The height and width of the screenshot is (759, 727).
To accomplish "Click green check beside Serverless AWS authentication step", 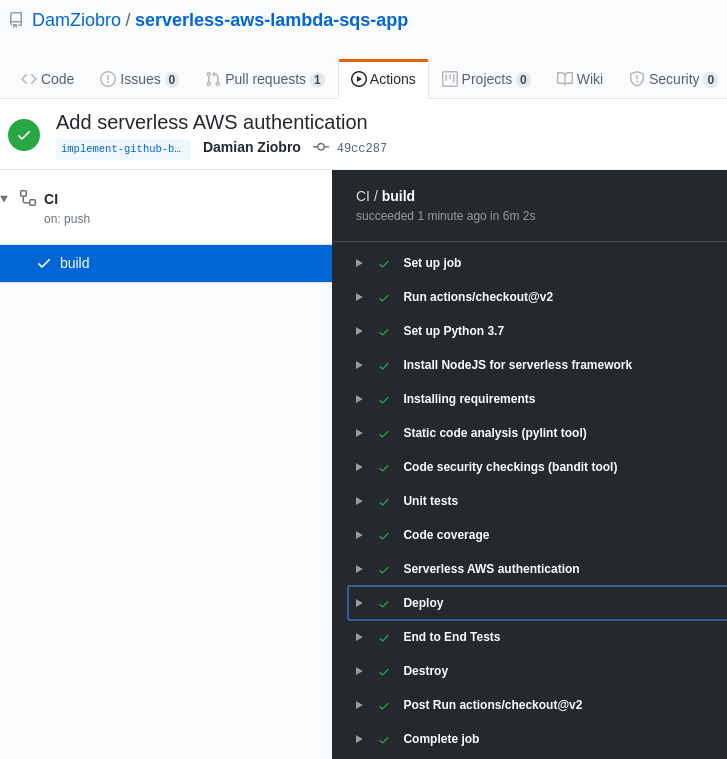I will [384, 570].
